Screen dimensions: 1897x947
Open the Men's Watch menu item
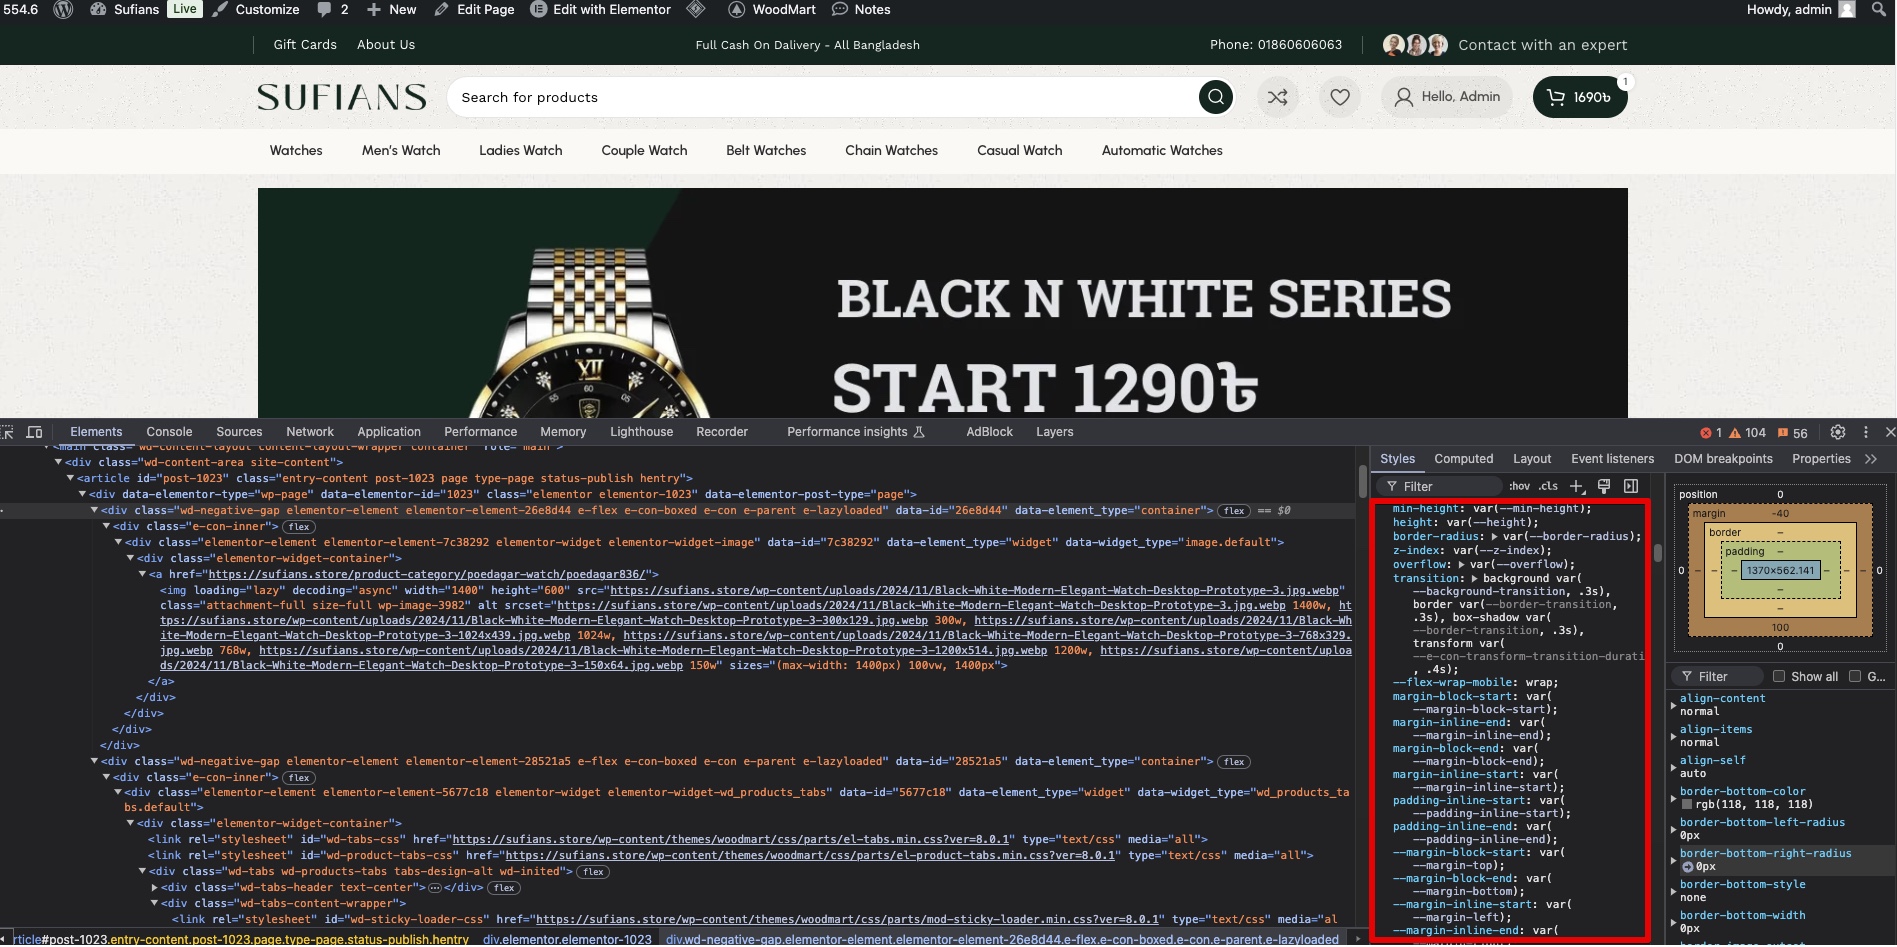click(x=401, y=151)
